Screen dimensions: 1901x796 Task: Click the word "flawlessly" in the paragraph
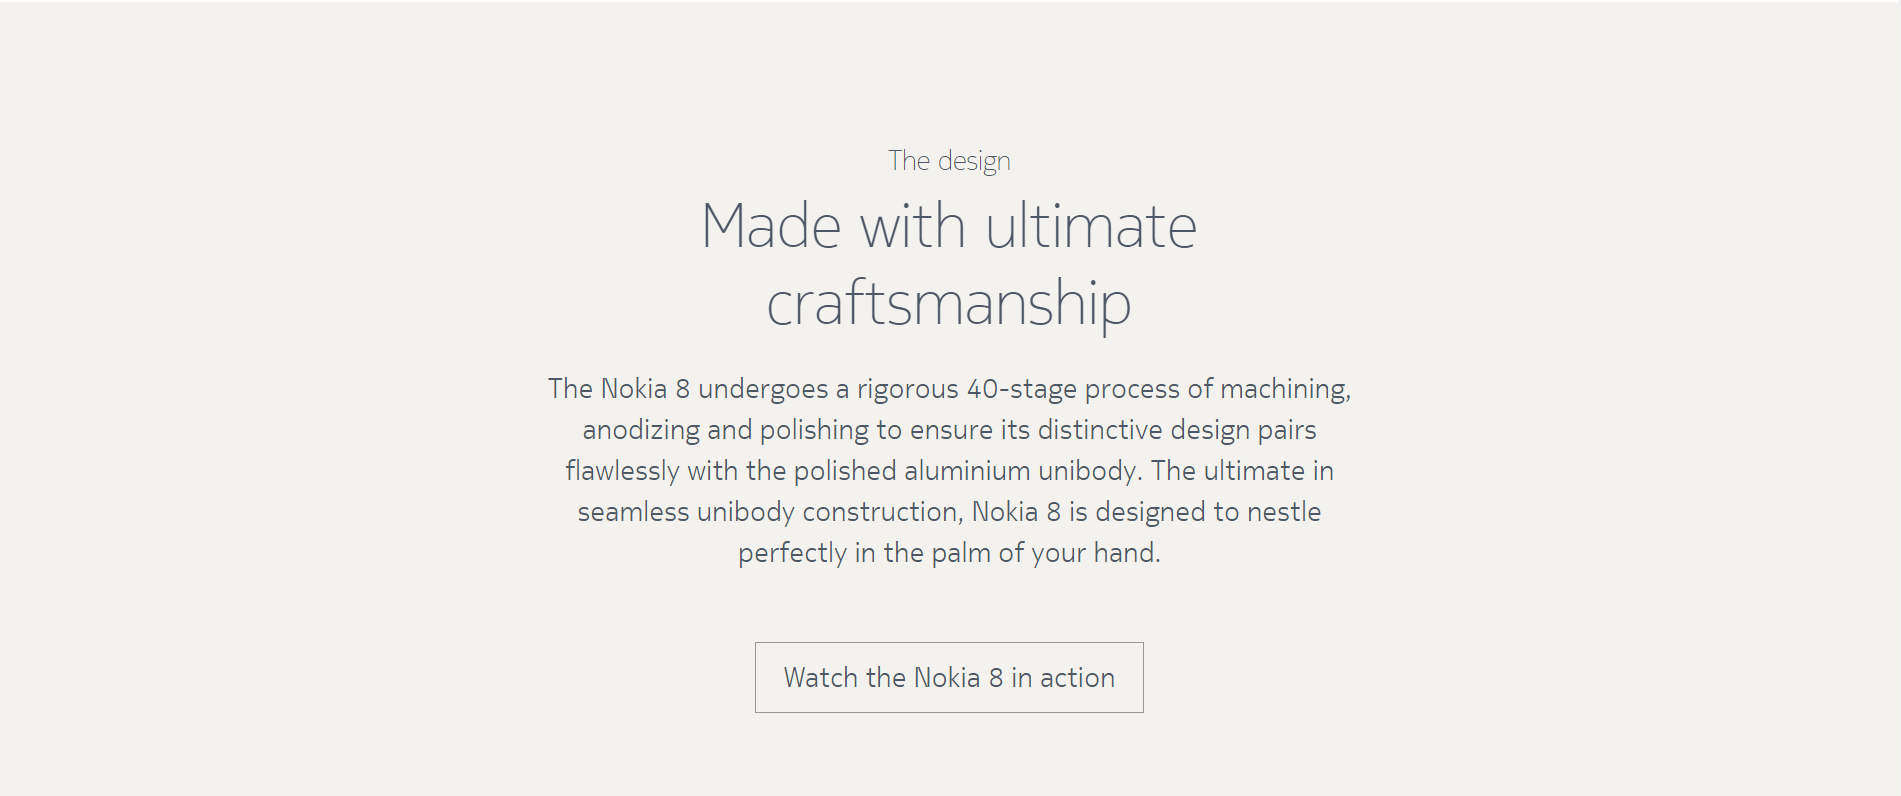point(622,471)
